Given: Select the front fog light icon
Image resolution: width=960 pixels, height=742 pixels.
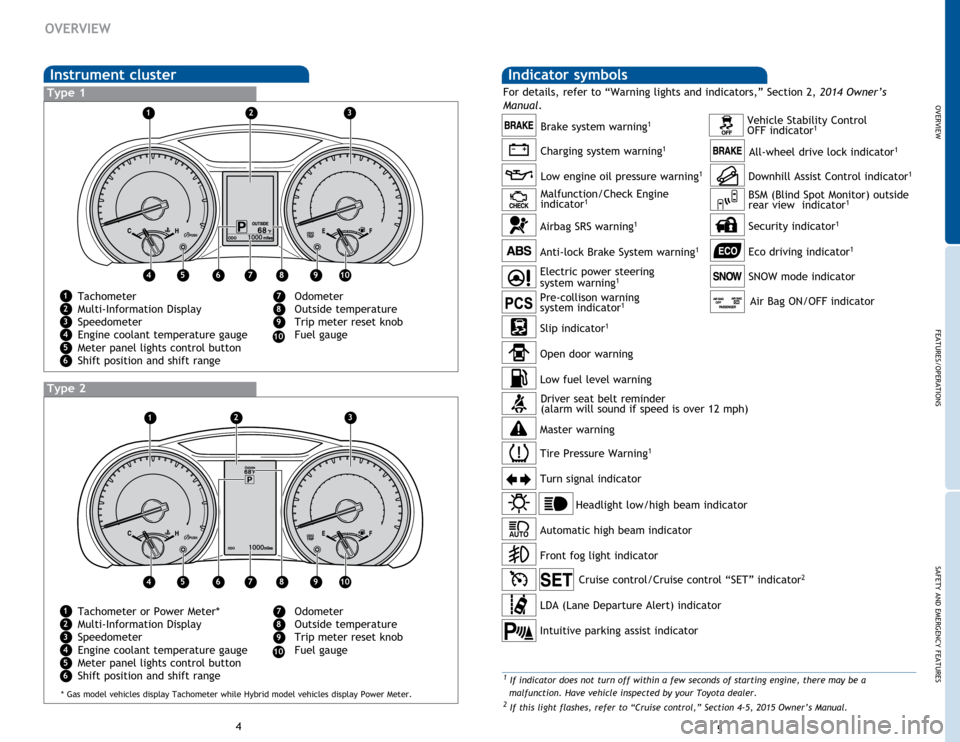Looking at the screenshot, I should (x=519, y=554).
